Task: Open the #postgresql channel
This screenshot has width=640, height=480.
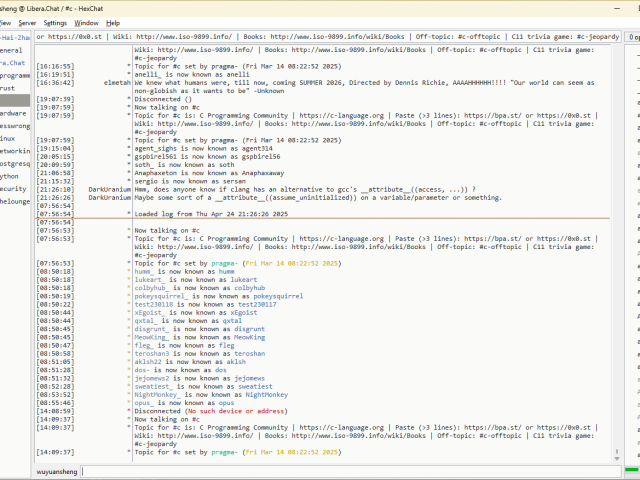Action: tap(14, 163)
